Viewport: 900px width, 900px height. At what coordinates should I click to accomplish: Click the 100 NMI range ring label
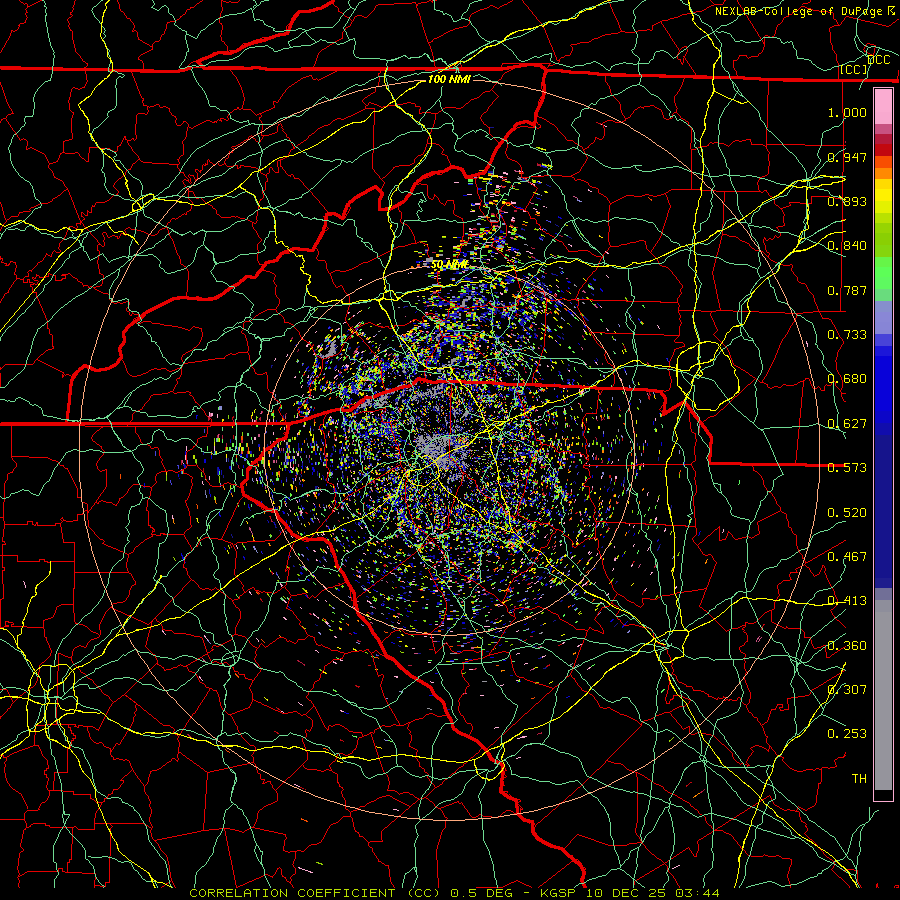pyautogui.click(x=449, y=79)
